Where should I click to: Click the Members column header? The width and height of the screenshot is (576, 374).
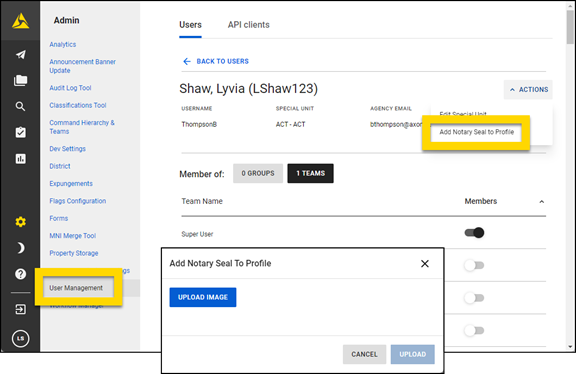pos(480,201)
